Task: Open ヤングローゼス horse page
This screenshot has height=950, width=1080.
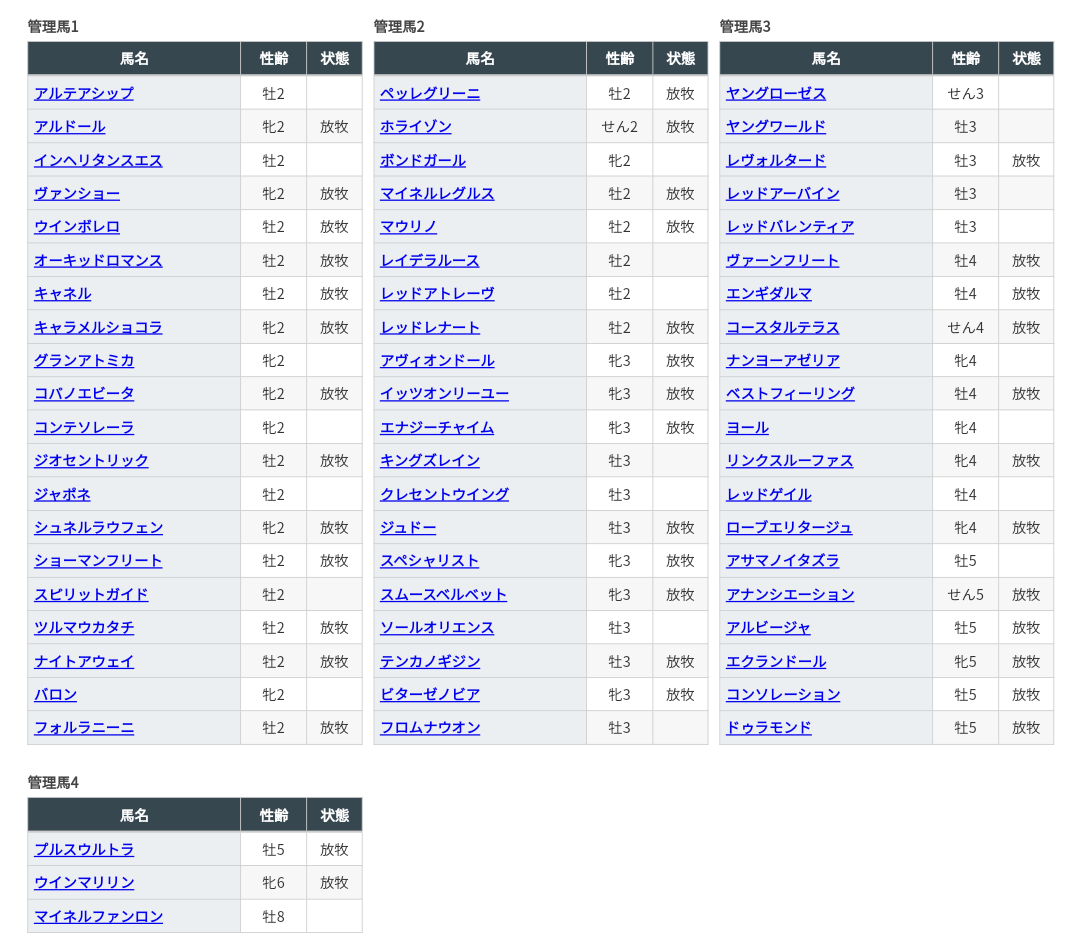Action: 776,93
